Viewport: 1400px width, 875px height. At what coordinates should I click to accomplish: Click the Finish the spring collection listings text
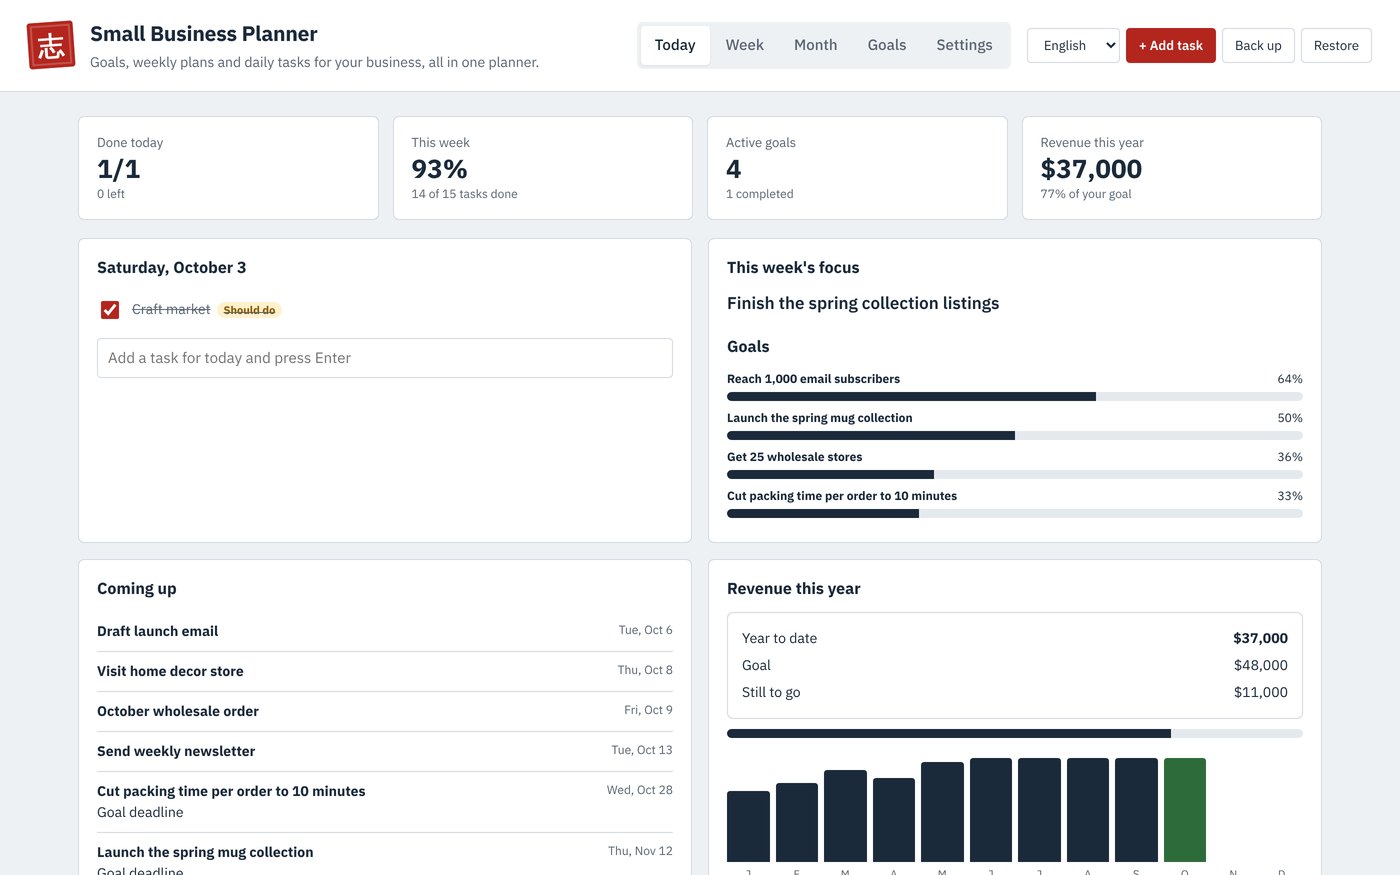863,303
